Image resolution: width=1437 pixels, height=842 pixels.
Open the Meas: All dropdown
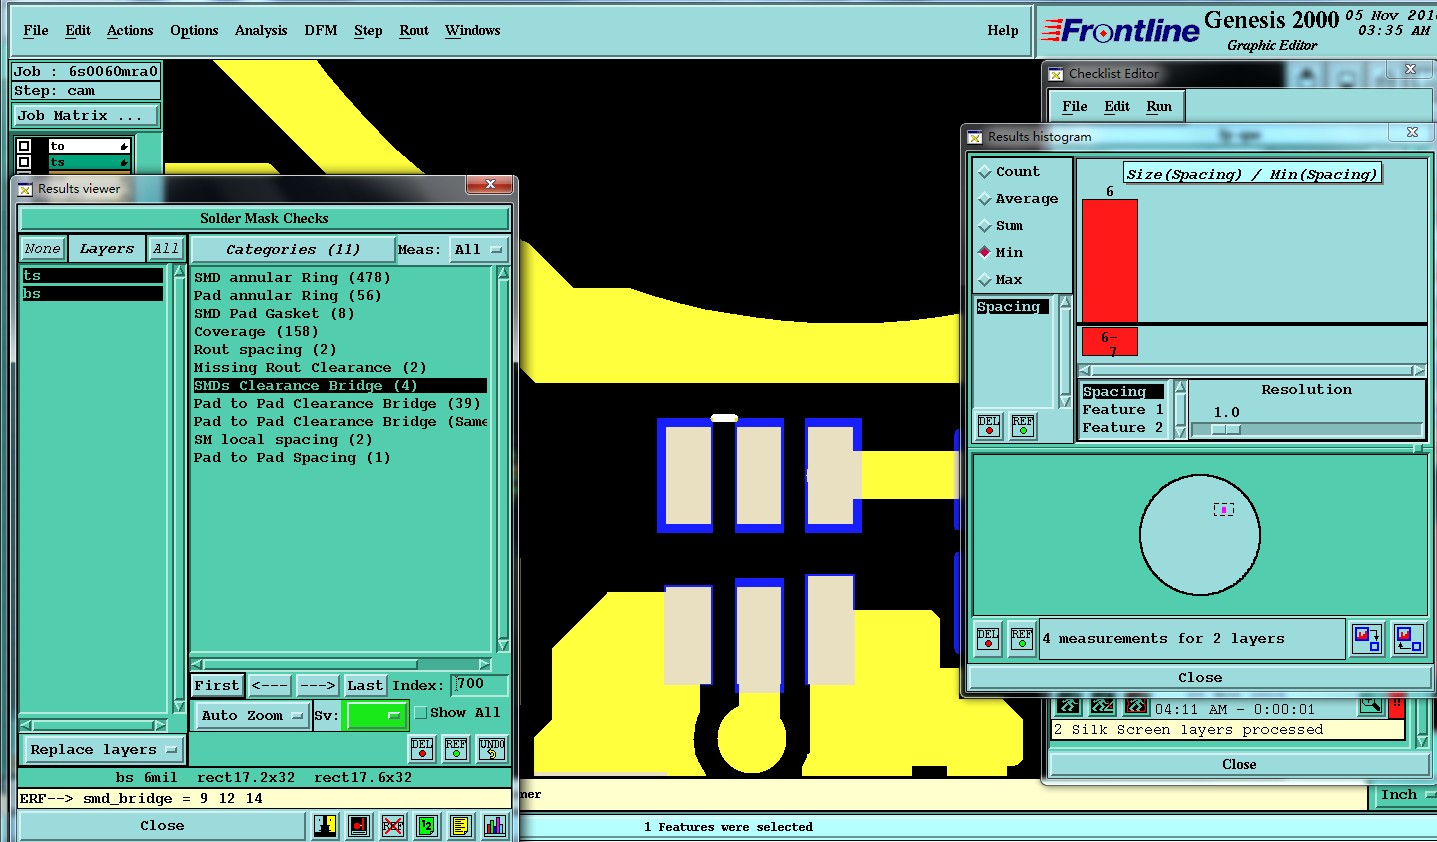(480, 250)
